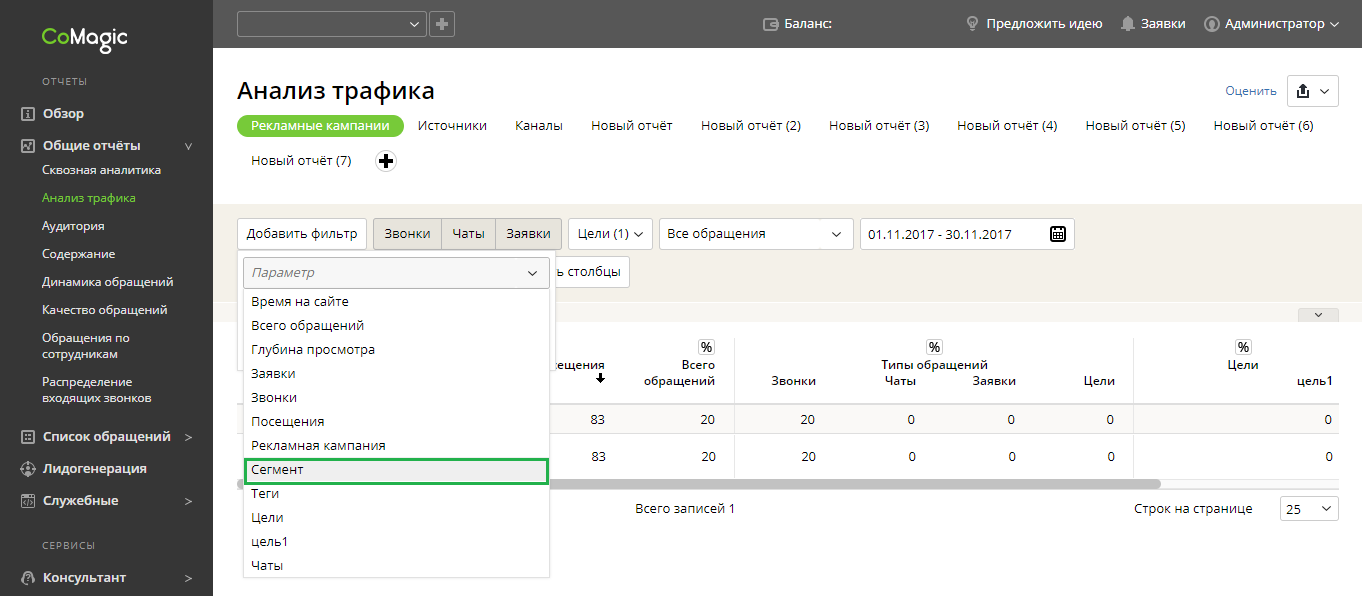Choose цель1 in parameter list

[396, 542]
